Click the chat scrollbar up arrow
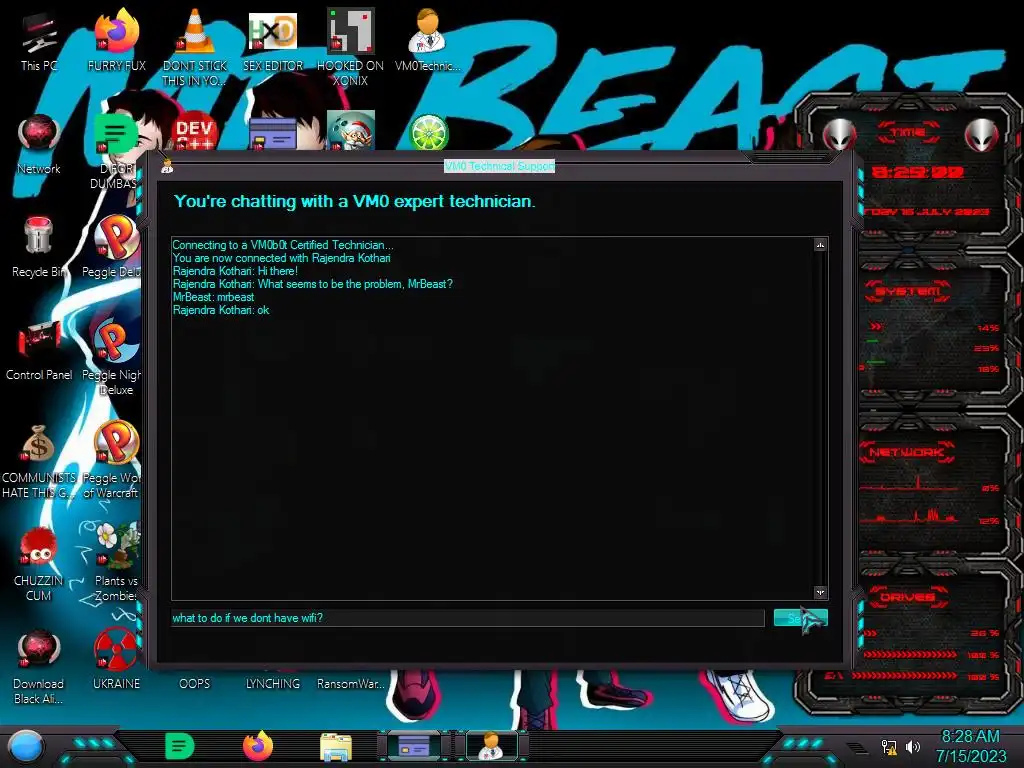1024x768 pixels. (820, 245)
